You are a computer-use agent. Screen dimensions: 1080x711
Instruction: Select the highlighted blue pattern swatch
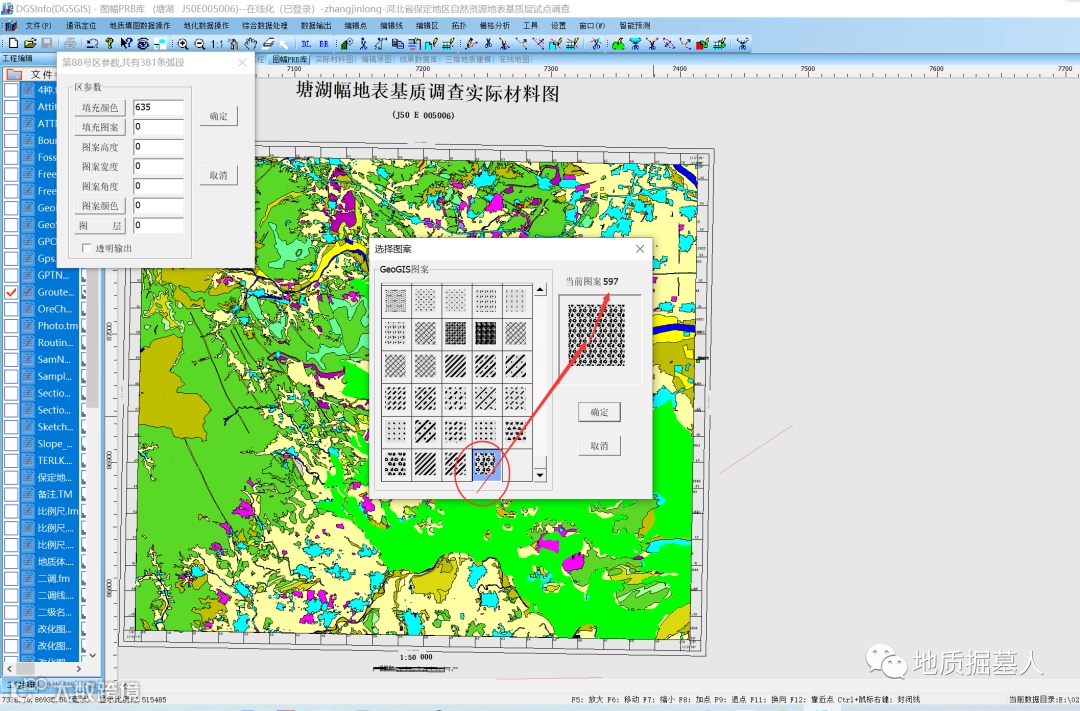(x=485, y=464)
